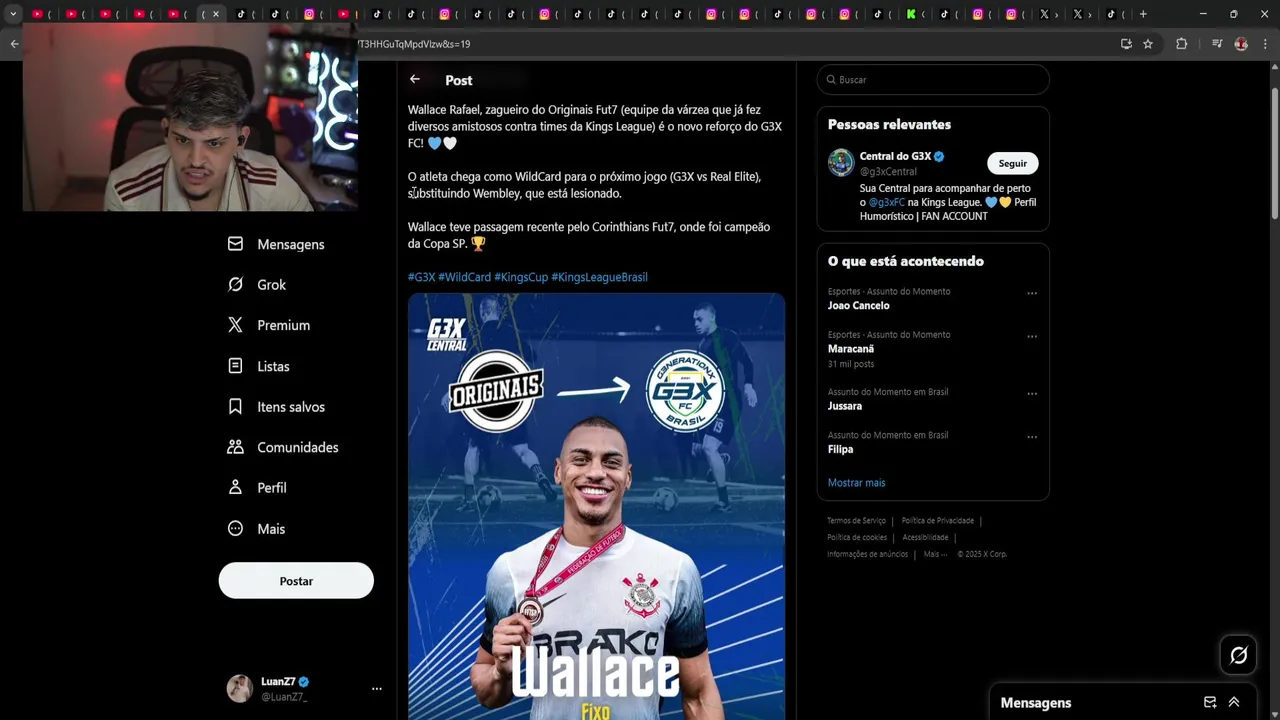1280x720 pixels.
Task: Go back using the Post back arrow
Action: (415, 79)
